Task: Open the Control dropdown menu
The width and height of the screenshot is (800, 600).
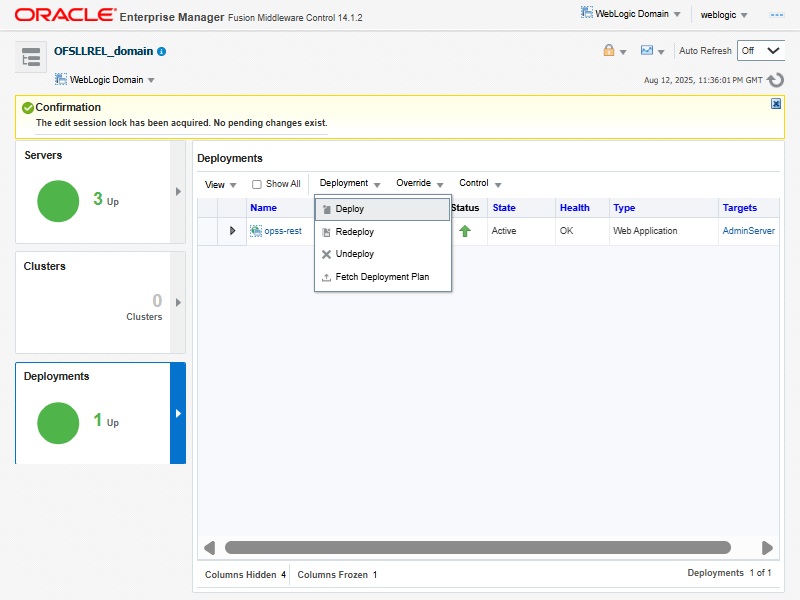Action: (480, 183)
